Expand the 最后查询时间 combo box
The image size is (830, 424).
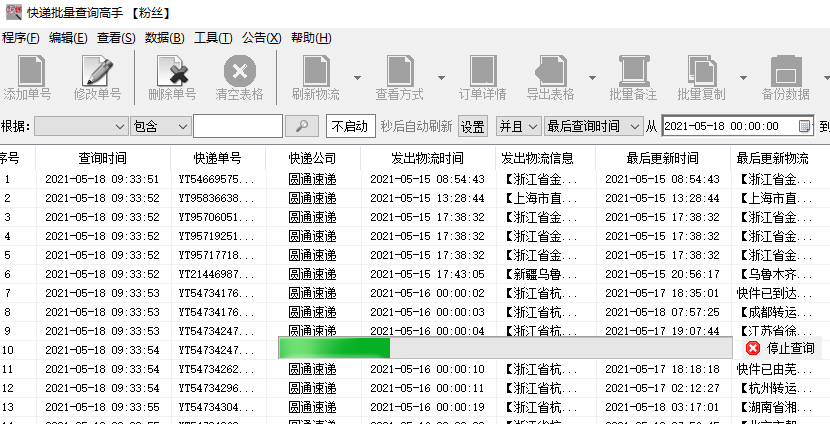(593, 127)
